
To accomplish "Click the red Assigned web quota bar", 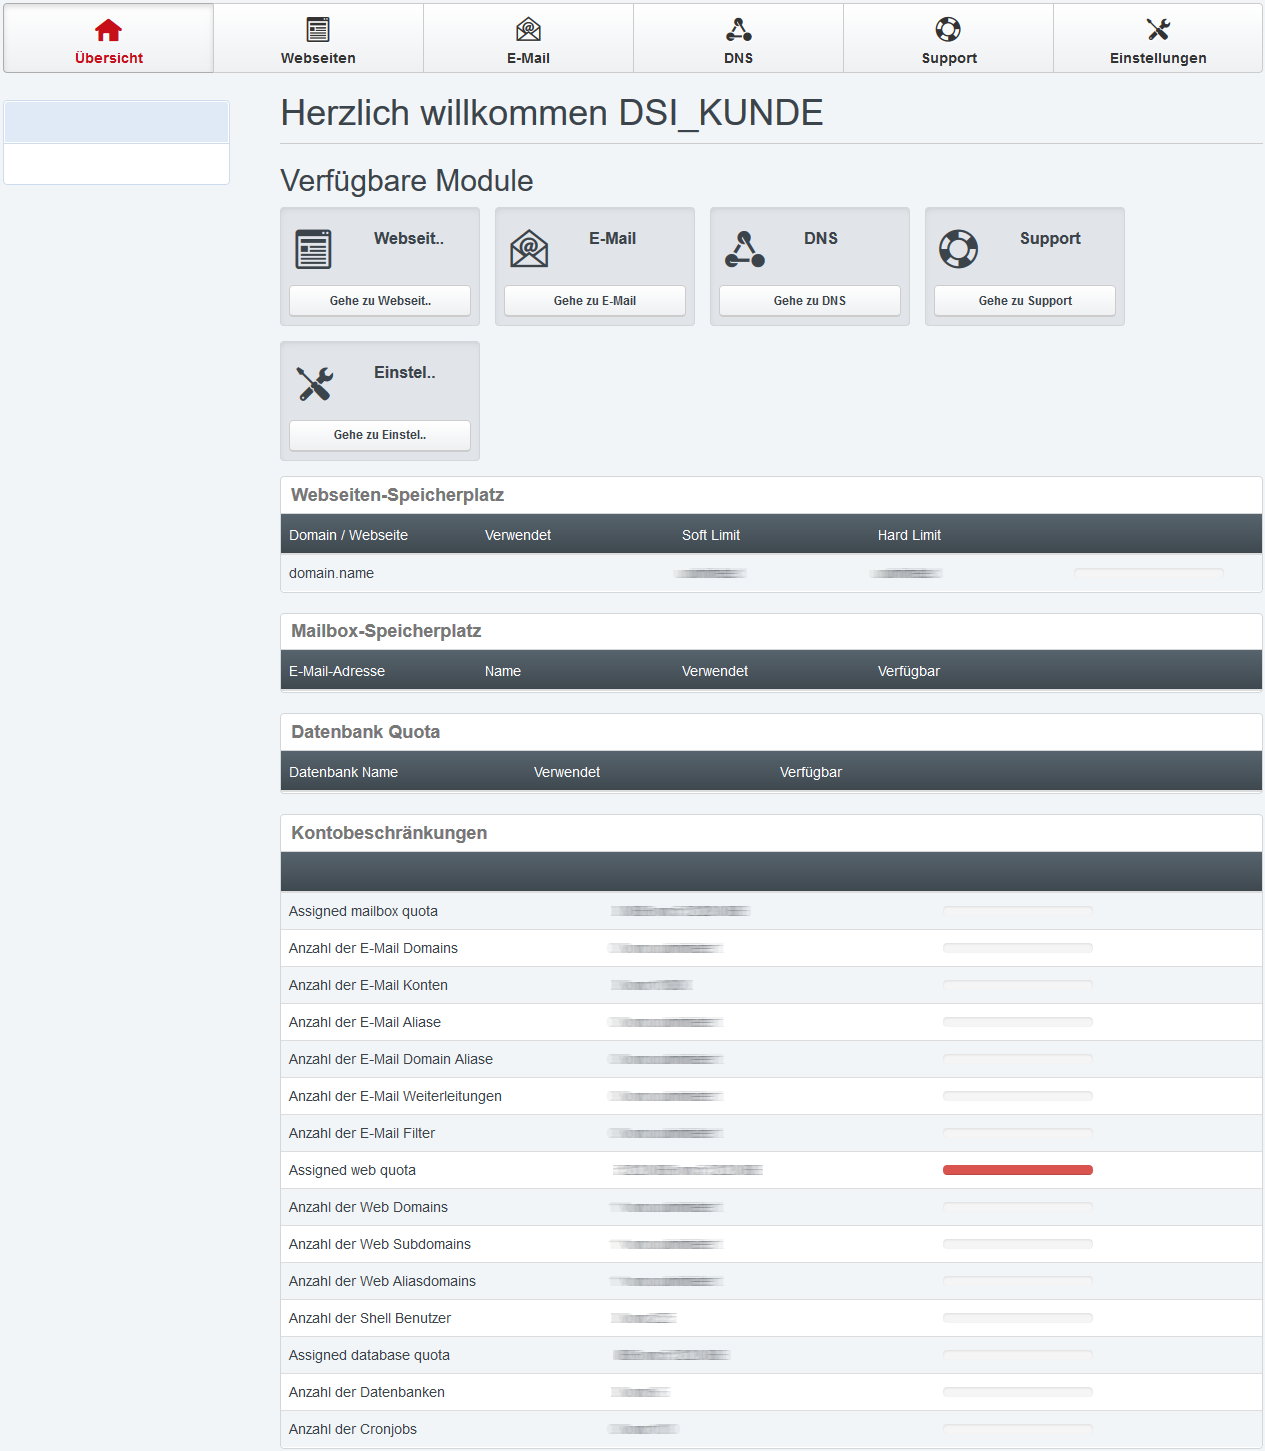I will pyautogui.click(x=1017, y=1170).
